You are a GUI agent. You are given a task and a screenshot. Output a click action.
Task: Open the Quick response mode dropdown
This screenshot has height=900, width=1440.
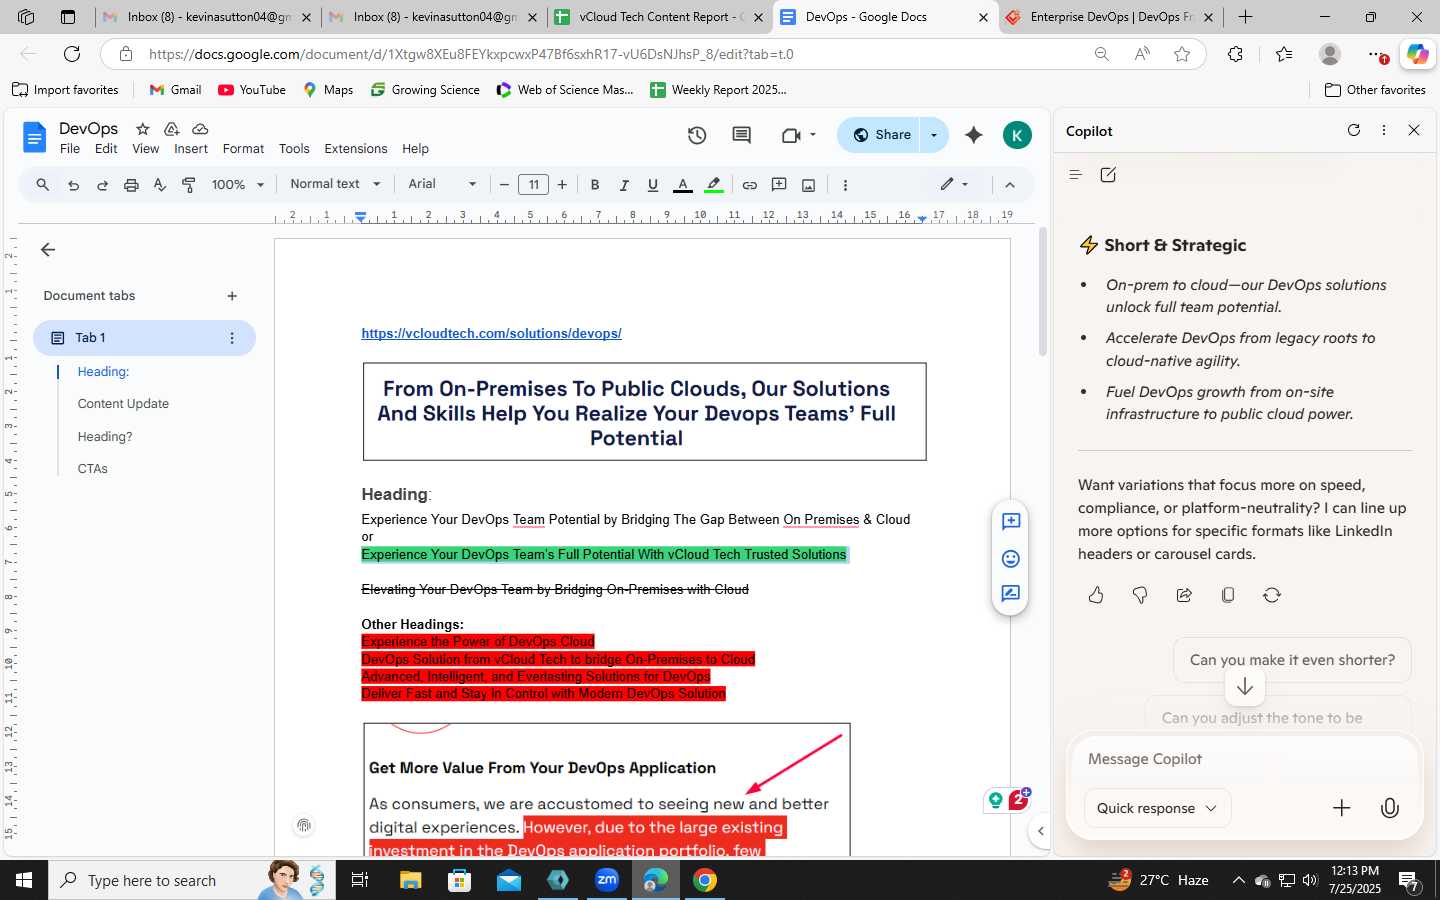[1157, 808]
